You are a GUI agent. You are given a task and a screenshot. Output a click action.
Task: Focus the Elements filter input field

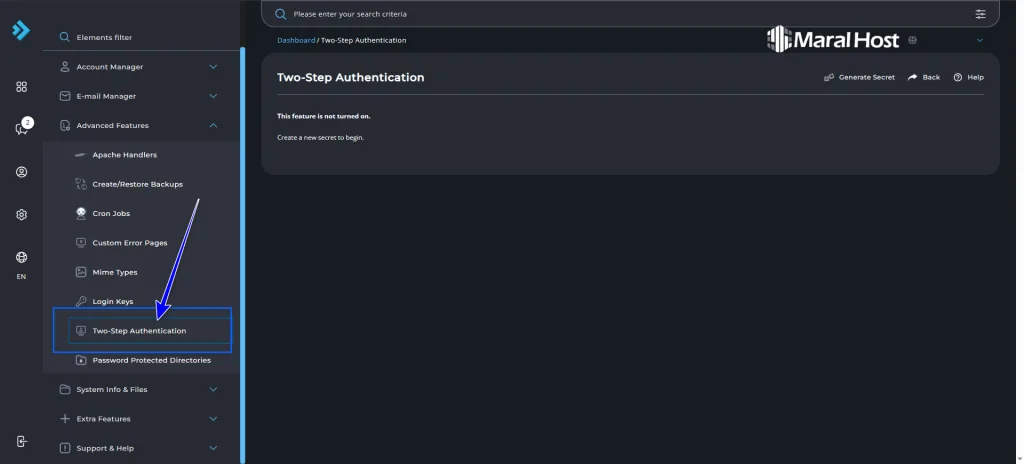pos(140,37)
